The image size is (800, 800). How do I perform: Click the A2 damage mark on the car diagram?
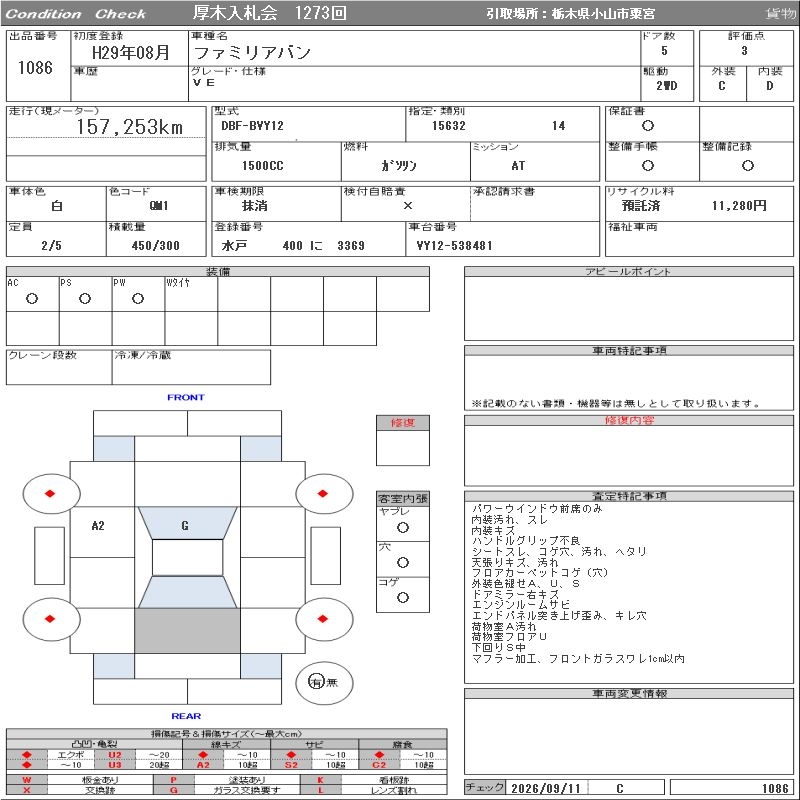[x=98, y=526]
